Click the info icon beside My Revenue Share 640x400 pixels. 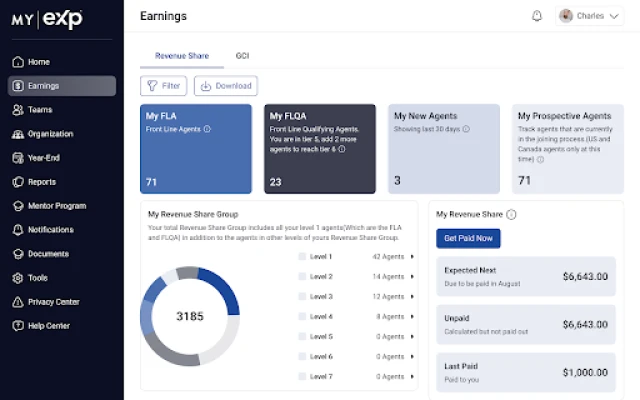[511, 214]
